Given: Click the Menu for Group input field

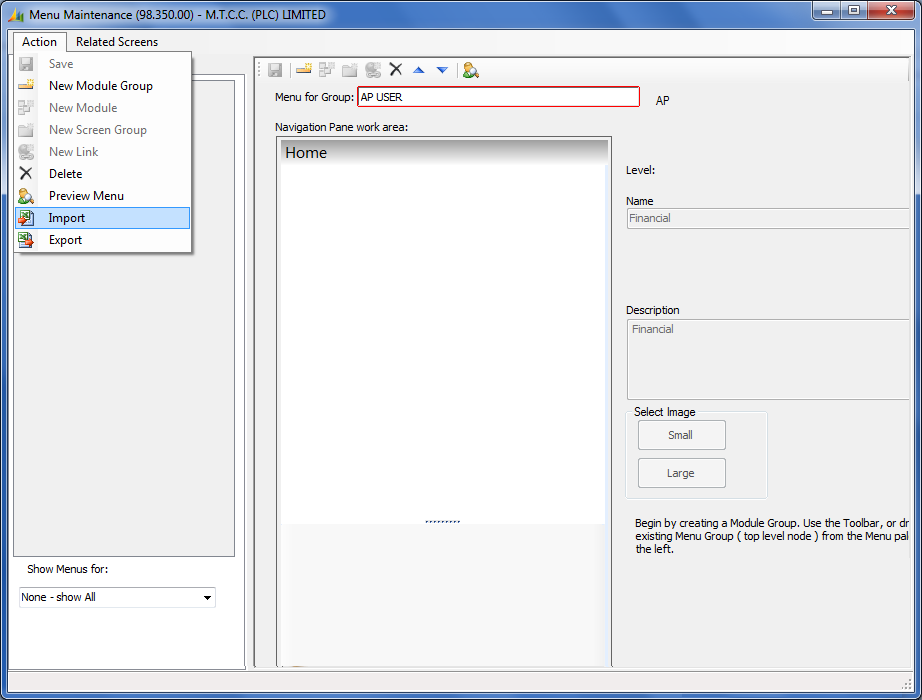Looking at the screenshot, I should click(x=497, y=96).
